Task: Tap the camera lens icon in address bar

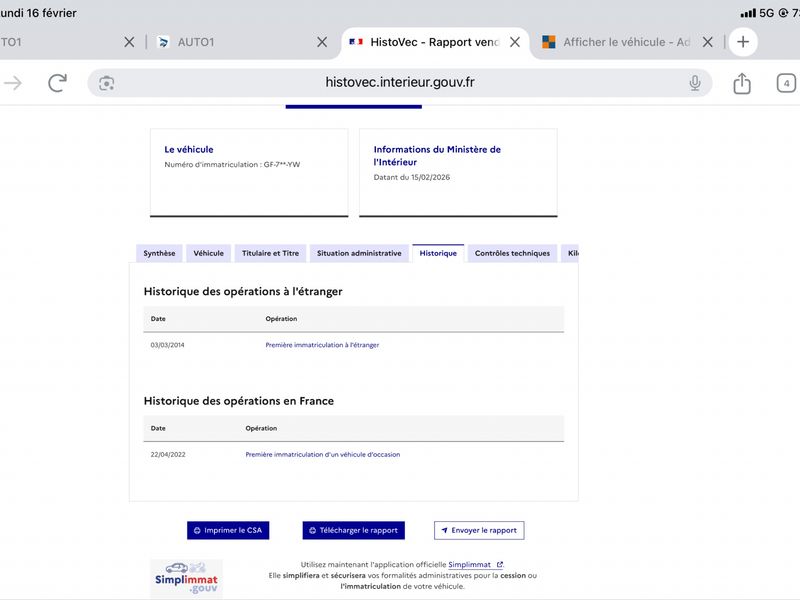Action: click(107, 83)
